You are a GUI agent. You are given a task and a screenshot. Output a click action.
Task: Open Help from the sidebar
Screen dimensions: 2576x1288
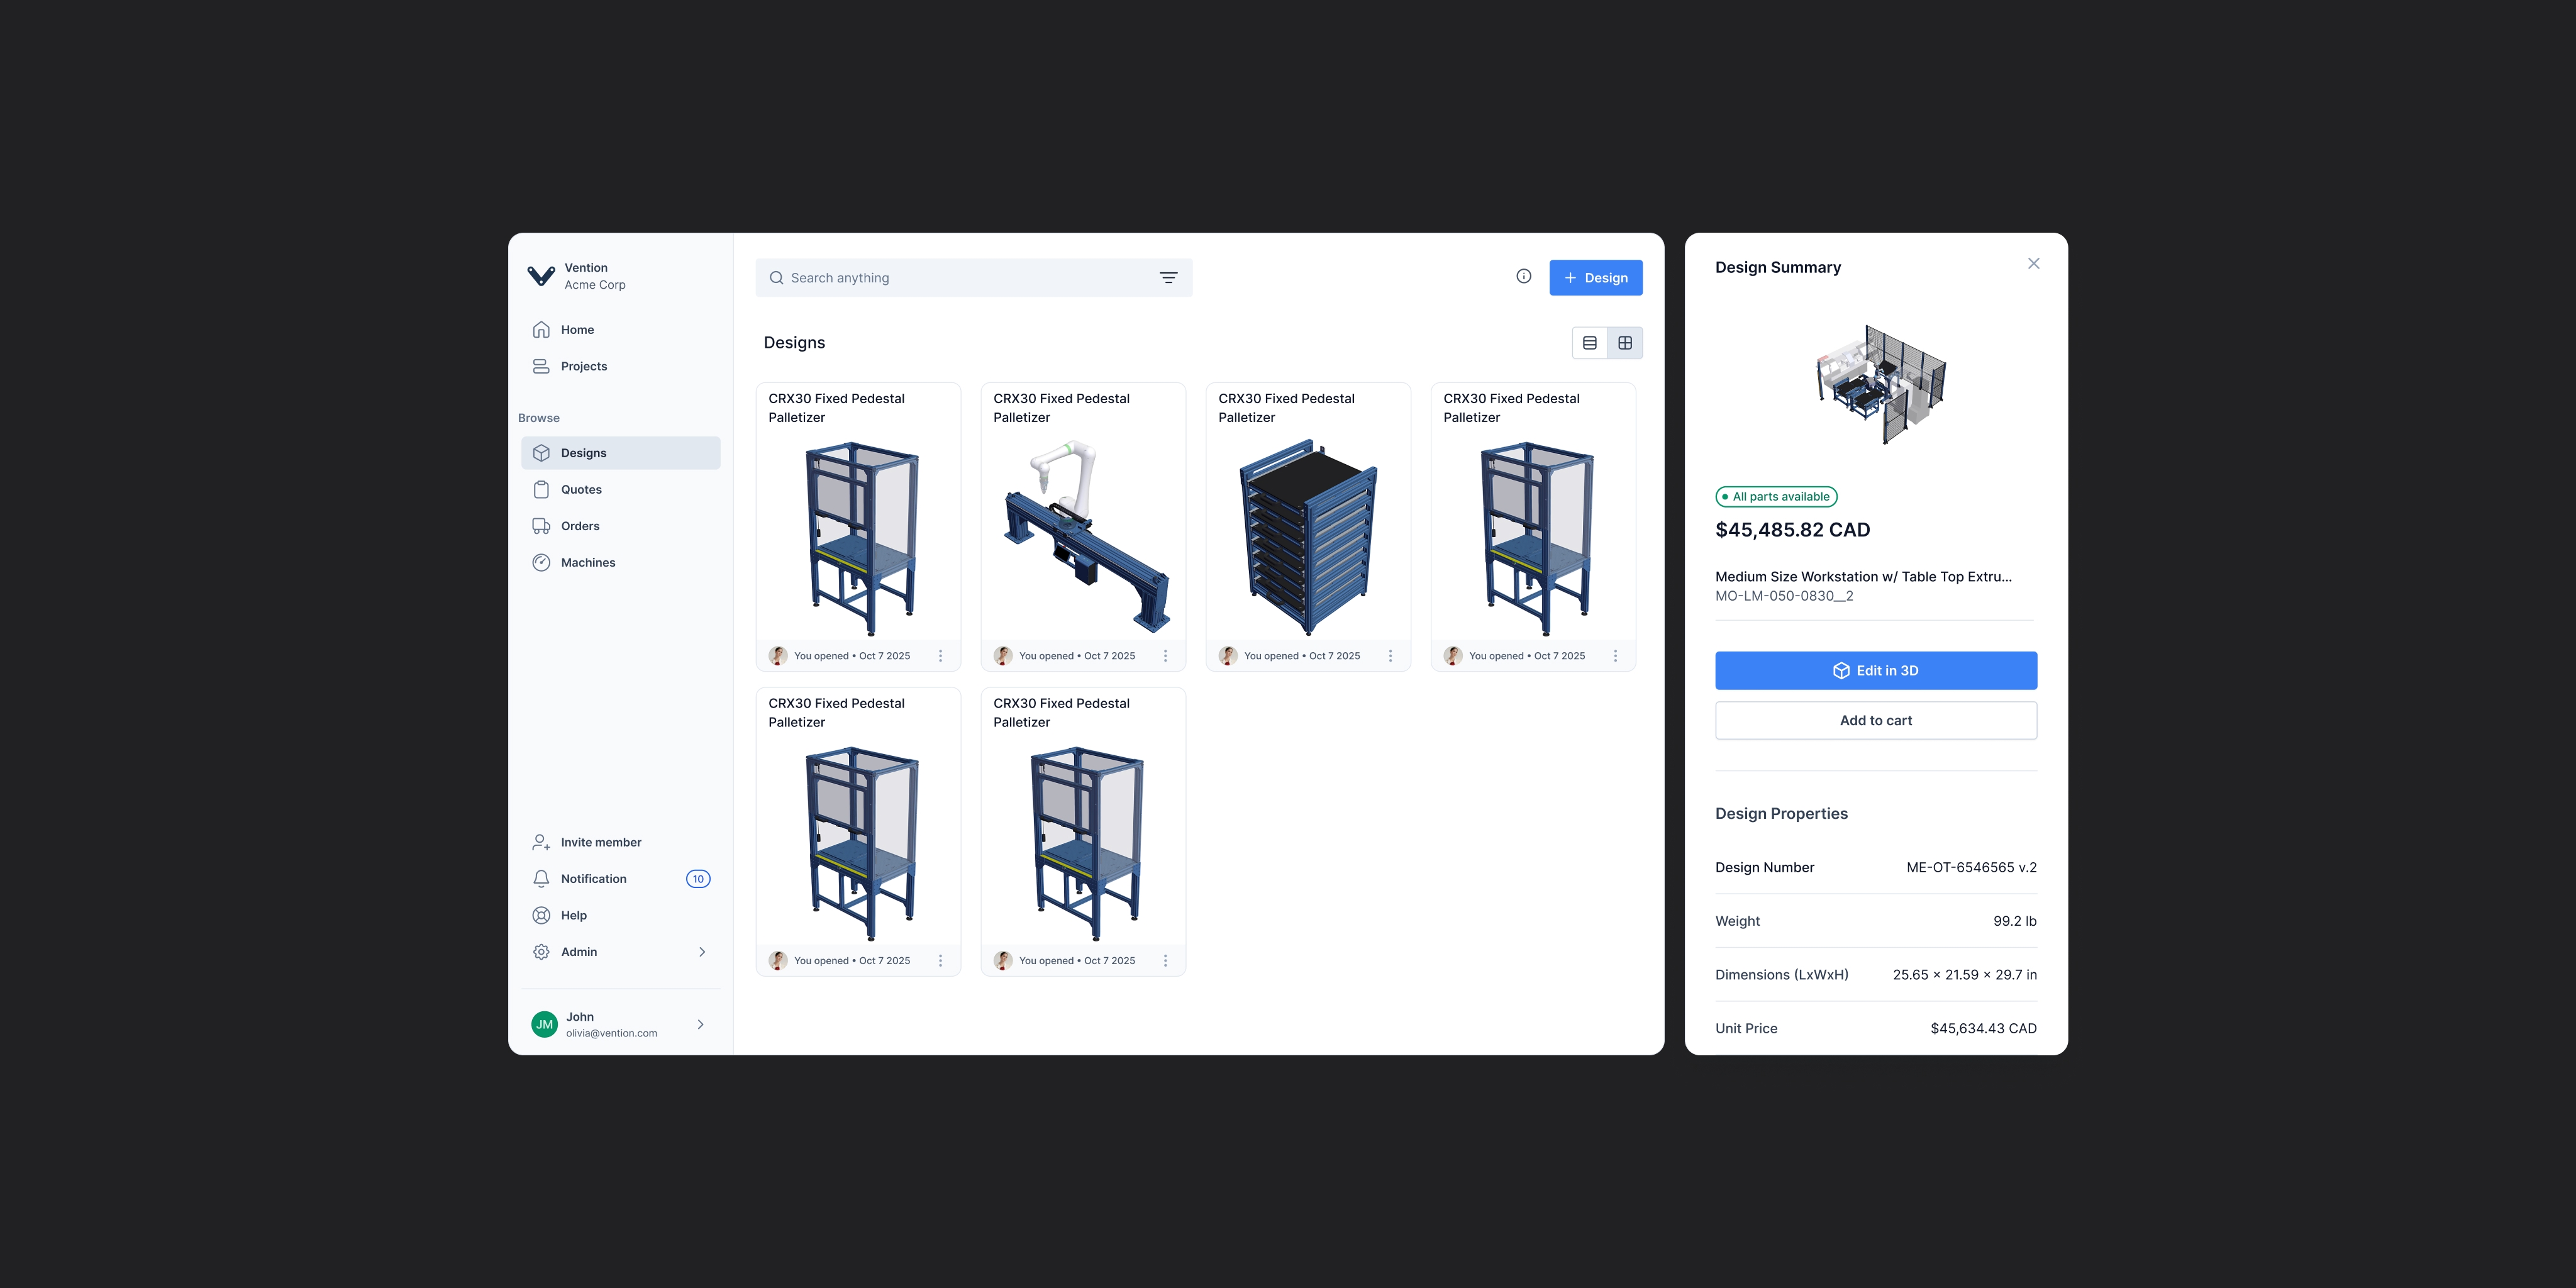pyautogui.click(x=574, y=915)
